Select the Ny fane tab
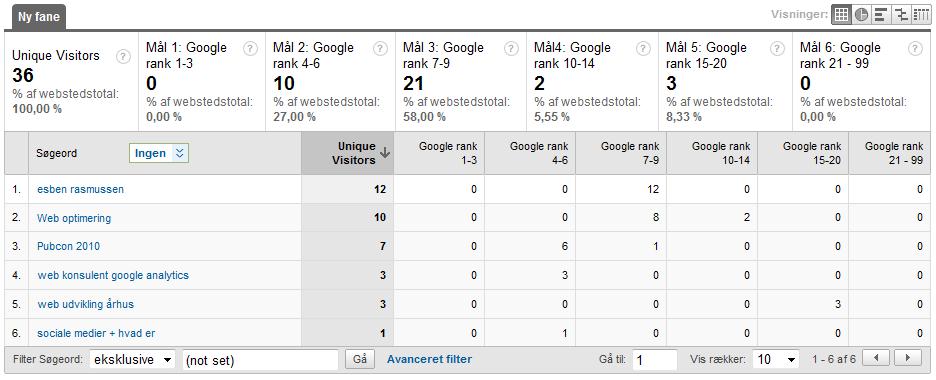The width and height of the screenshot is (936, 380). (x=38, y=17)
